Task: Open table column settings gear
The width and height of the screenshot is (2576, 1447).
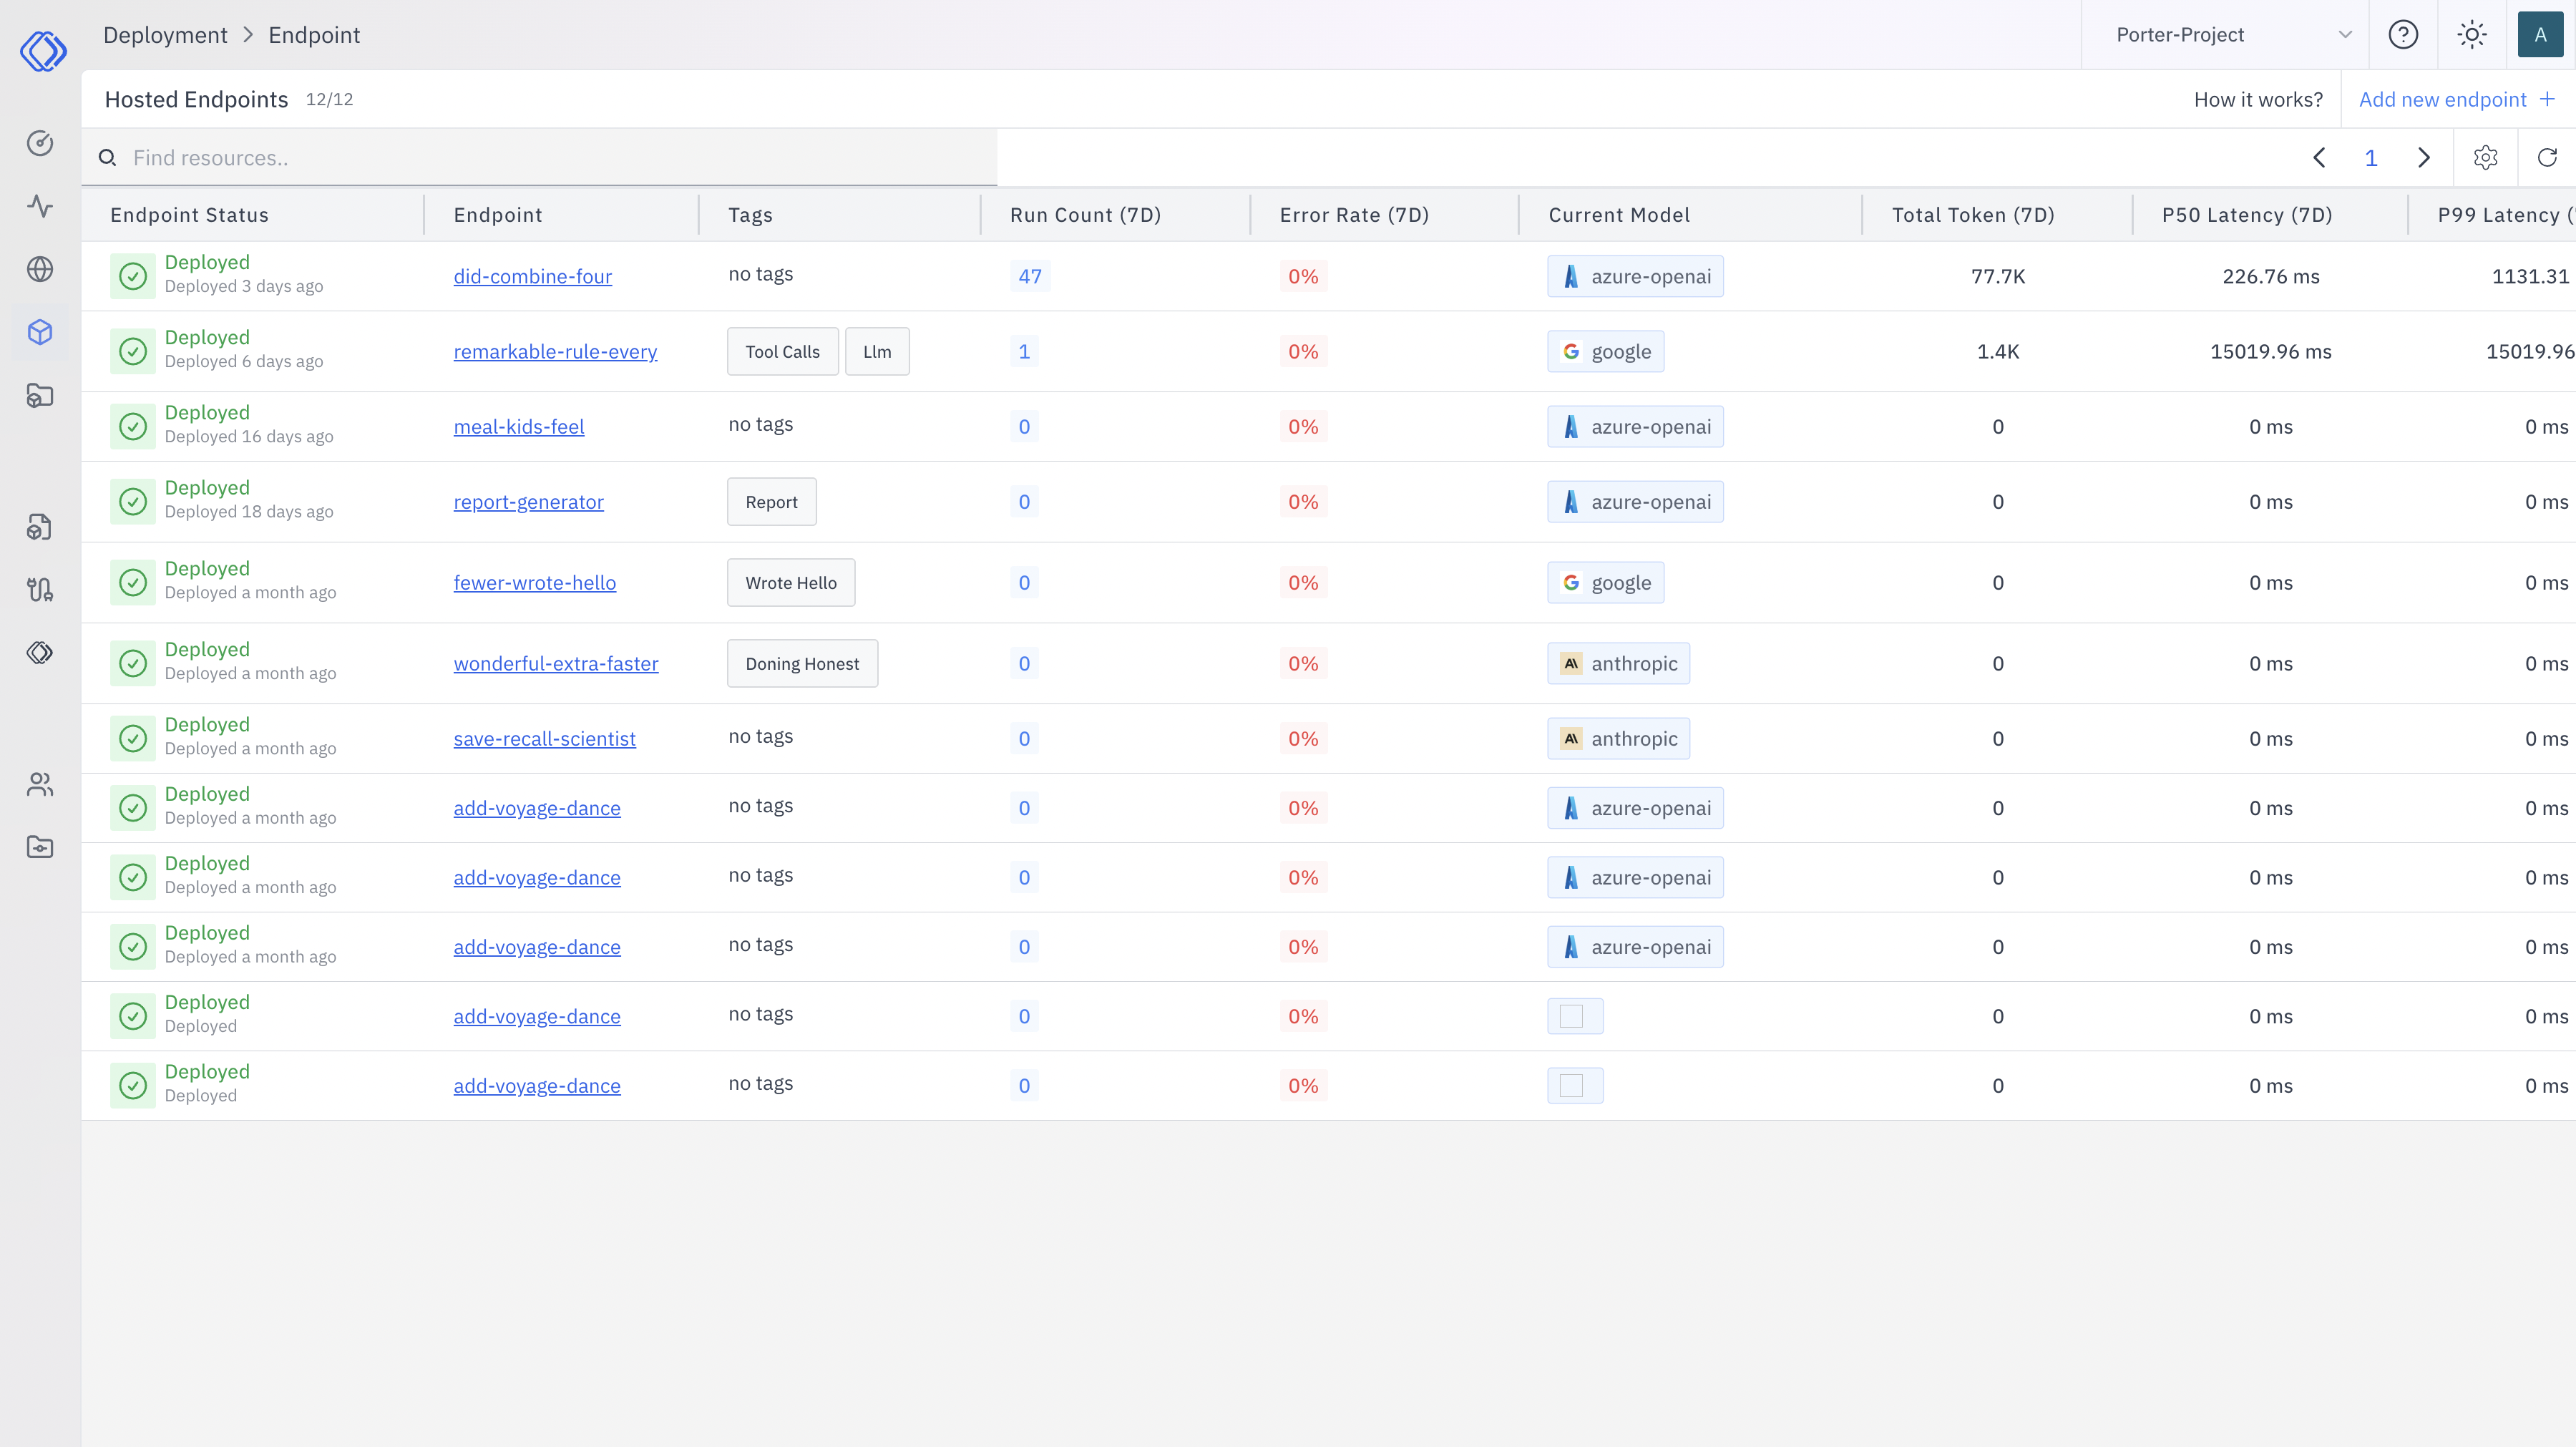Action: pos(2486,157)
